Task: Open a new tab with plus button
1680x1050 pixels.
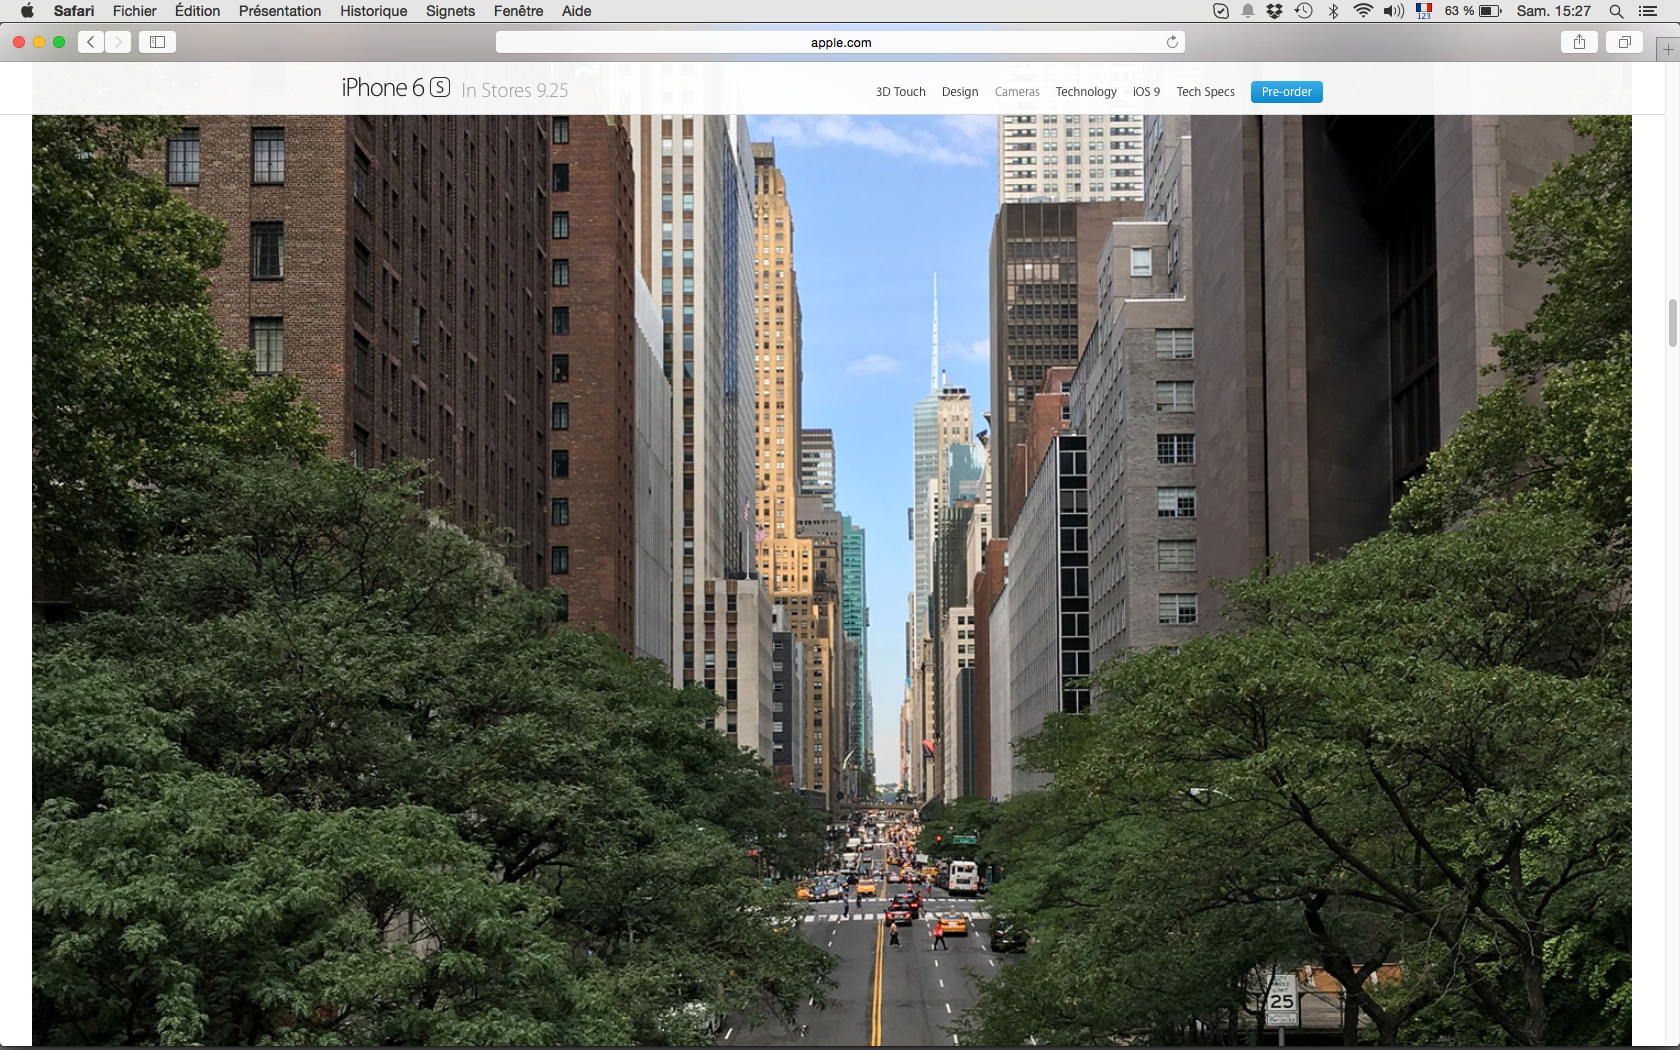Action: click(x=1668, y=49)
